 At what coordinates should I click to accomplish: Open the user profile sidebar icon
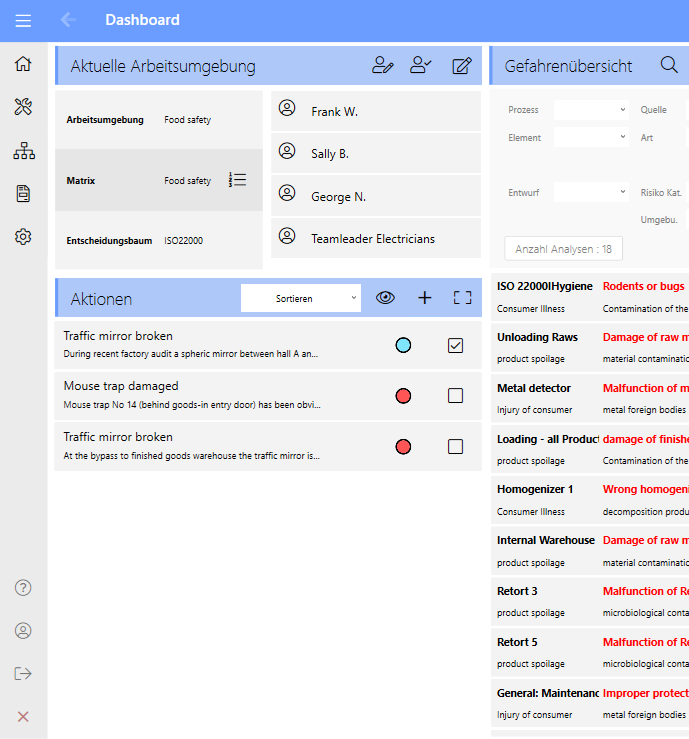(x=23, y=631)
